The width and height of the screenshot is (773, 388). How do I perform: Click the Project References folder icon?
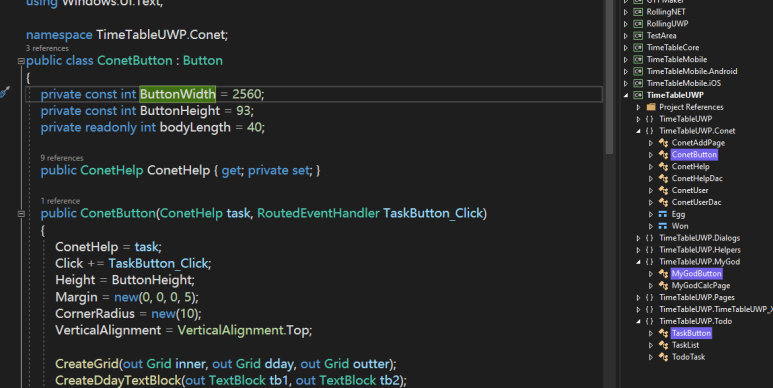pyautogui.click(x=651, y=107)
